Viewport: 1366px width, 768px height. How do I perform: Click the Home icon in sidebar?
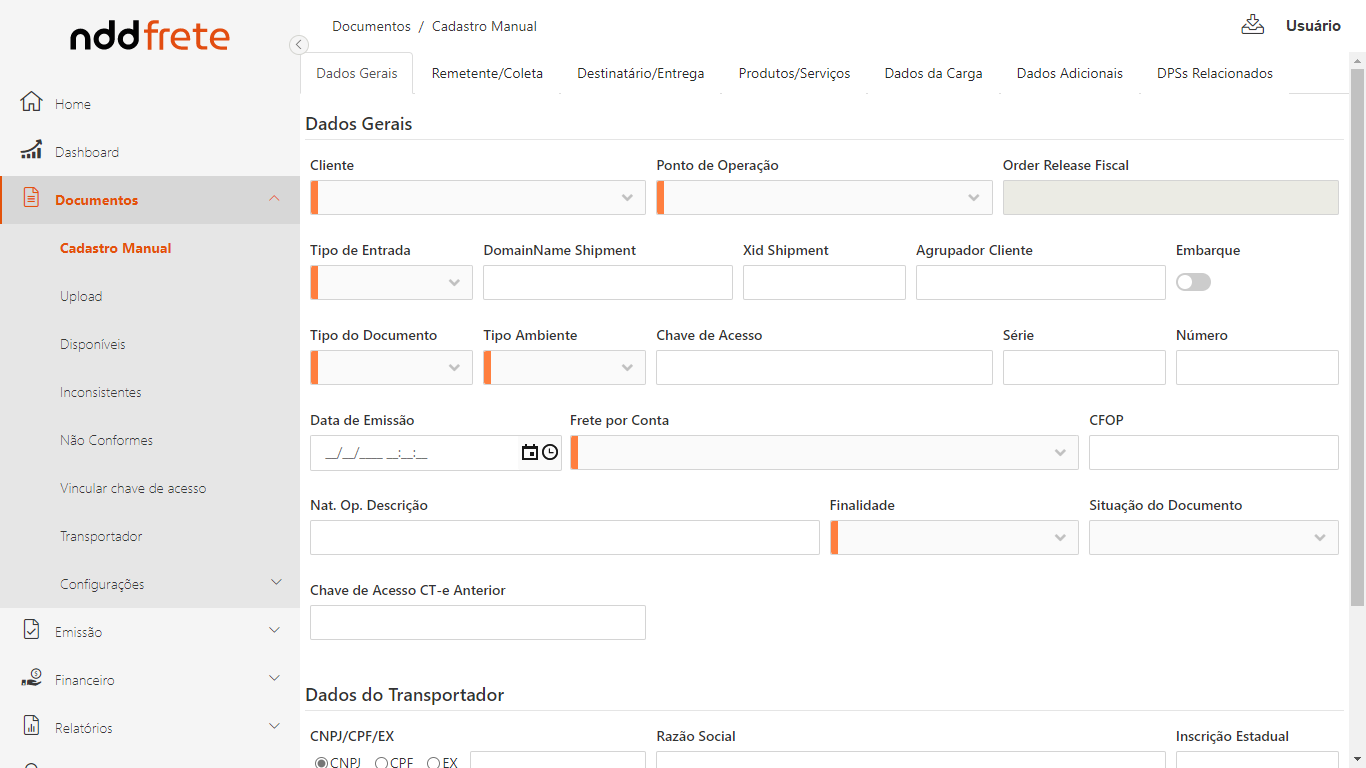pos(31,103)
